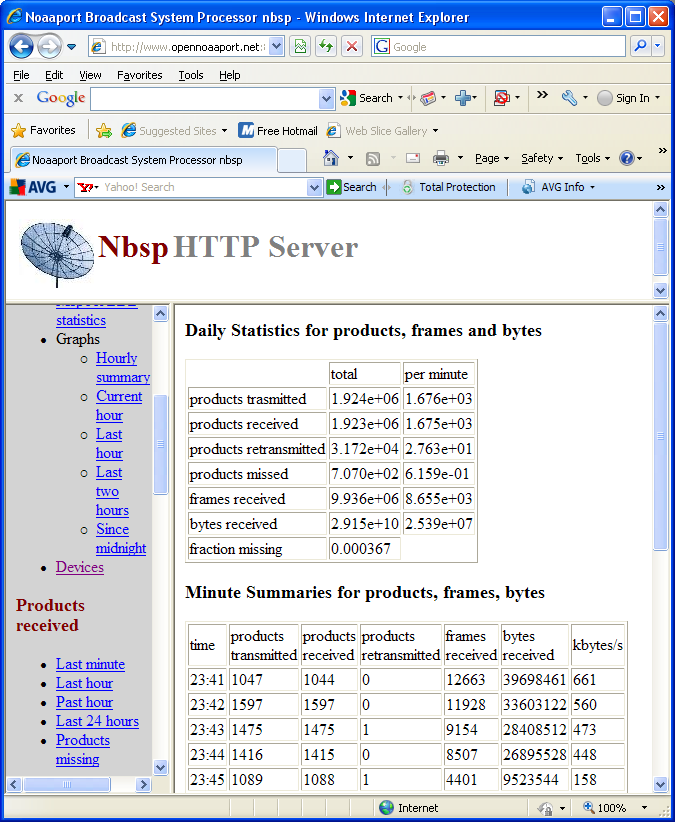Click the Yahoo! Search input field

pos(203,187)
